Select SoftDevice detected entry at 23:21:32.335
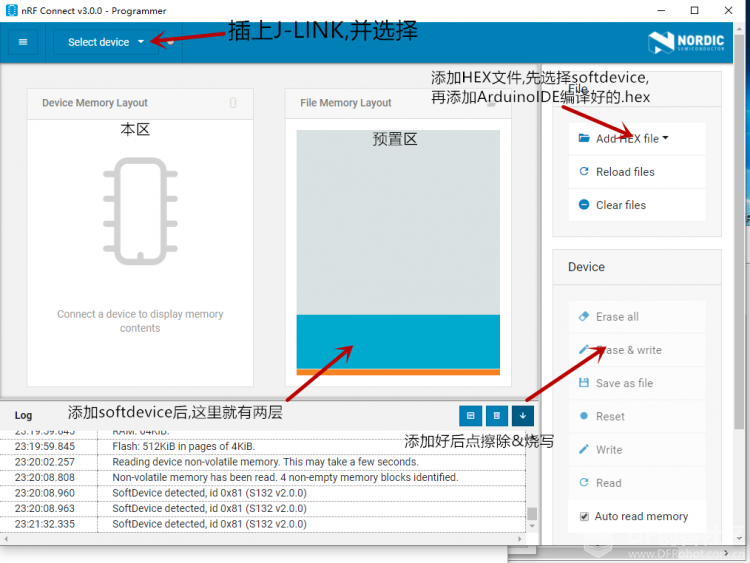The width and height of the screenshot is (750, 563). [x=263, y=524]
